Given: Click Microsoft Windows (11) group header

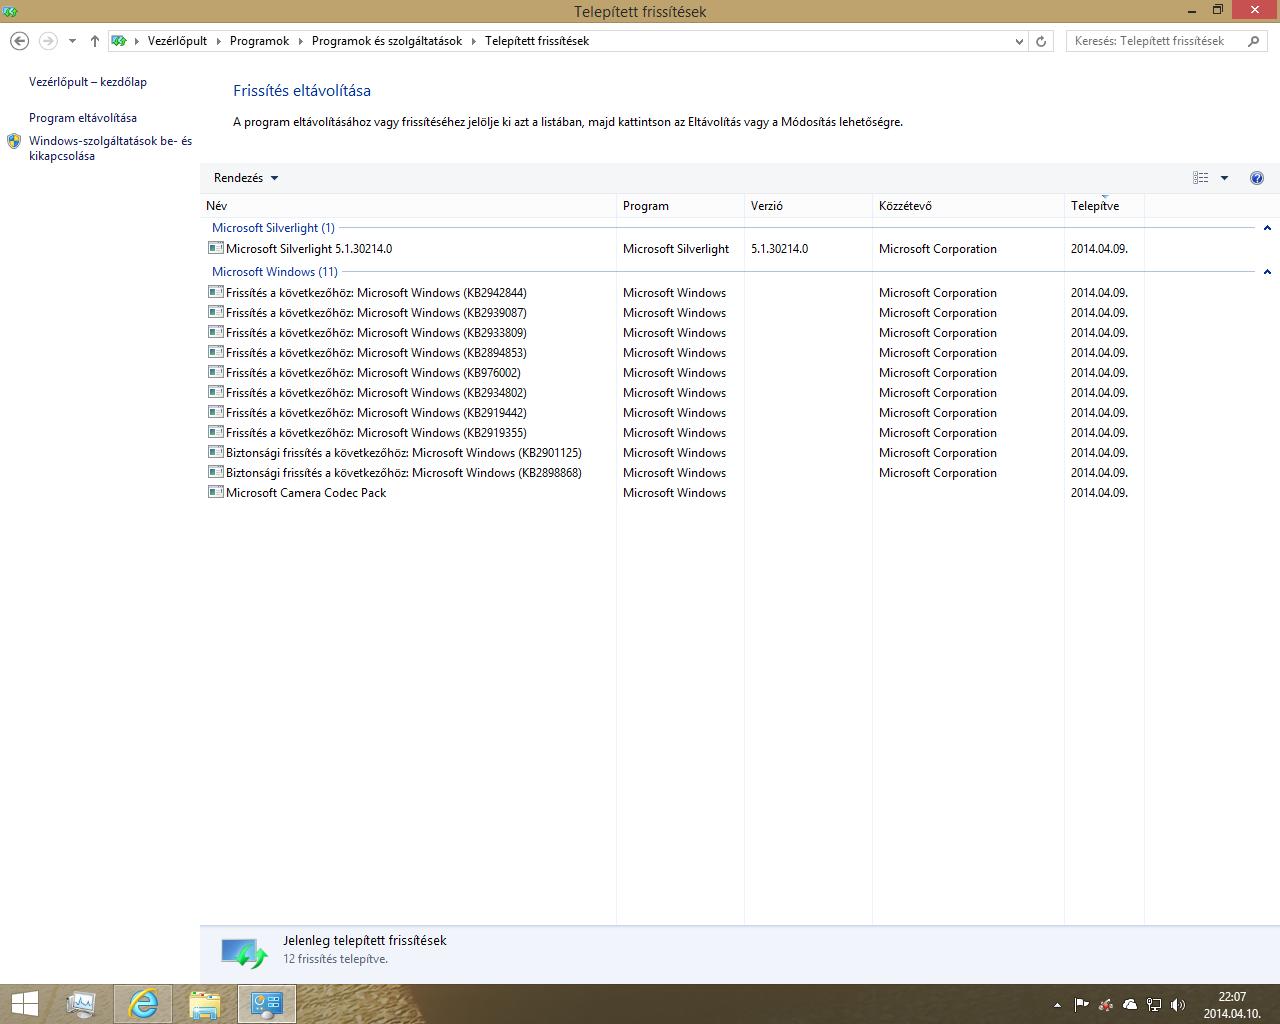Looking at the screenshot, I should [x=275, y=272].
